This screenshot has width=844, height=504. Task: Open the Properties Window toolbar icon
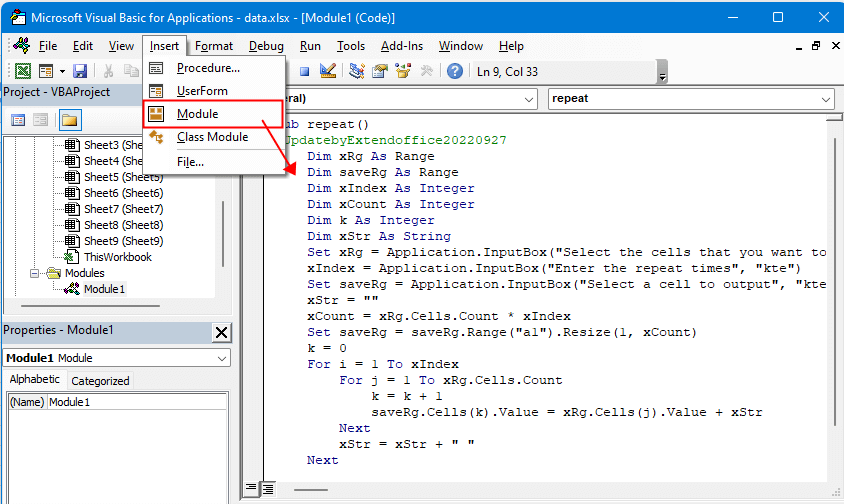pyautogui.click(x=380, y=71)
